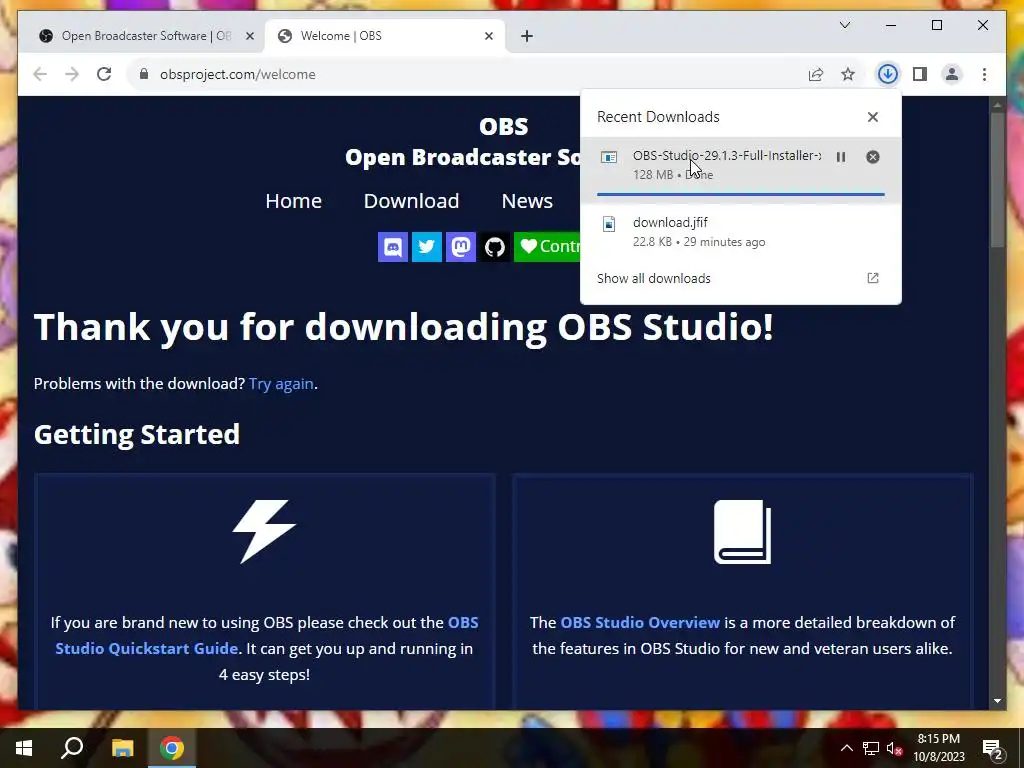Click the green Contribute heart button
This screenshot has height=768, width=1024.
547,247
